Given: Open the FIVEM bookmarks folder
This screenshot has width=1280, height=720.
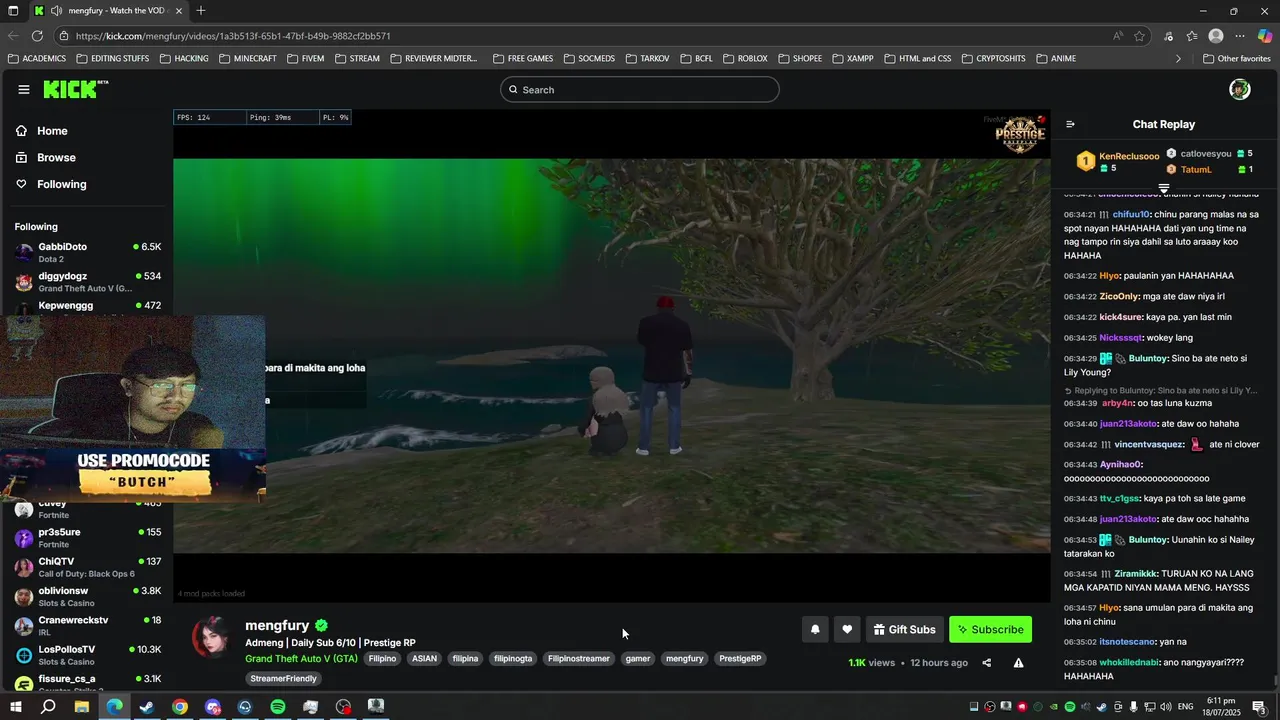Looking at the screenshot, I should (305, 59).
